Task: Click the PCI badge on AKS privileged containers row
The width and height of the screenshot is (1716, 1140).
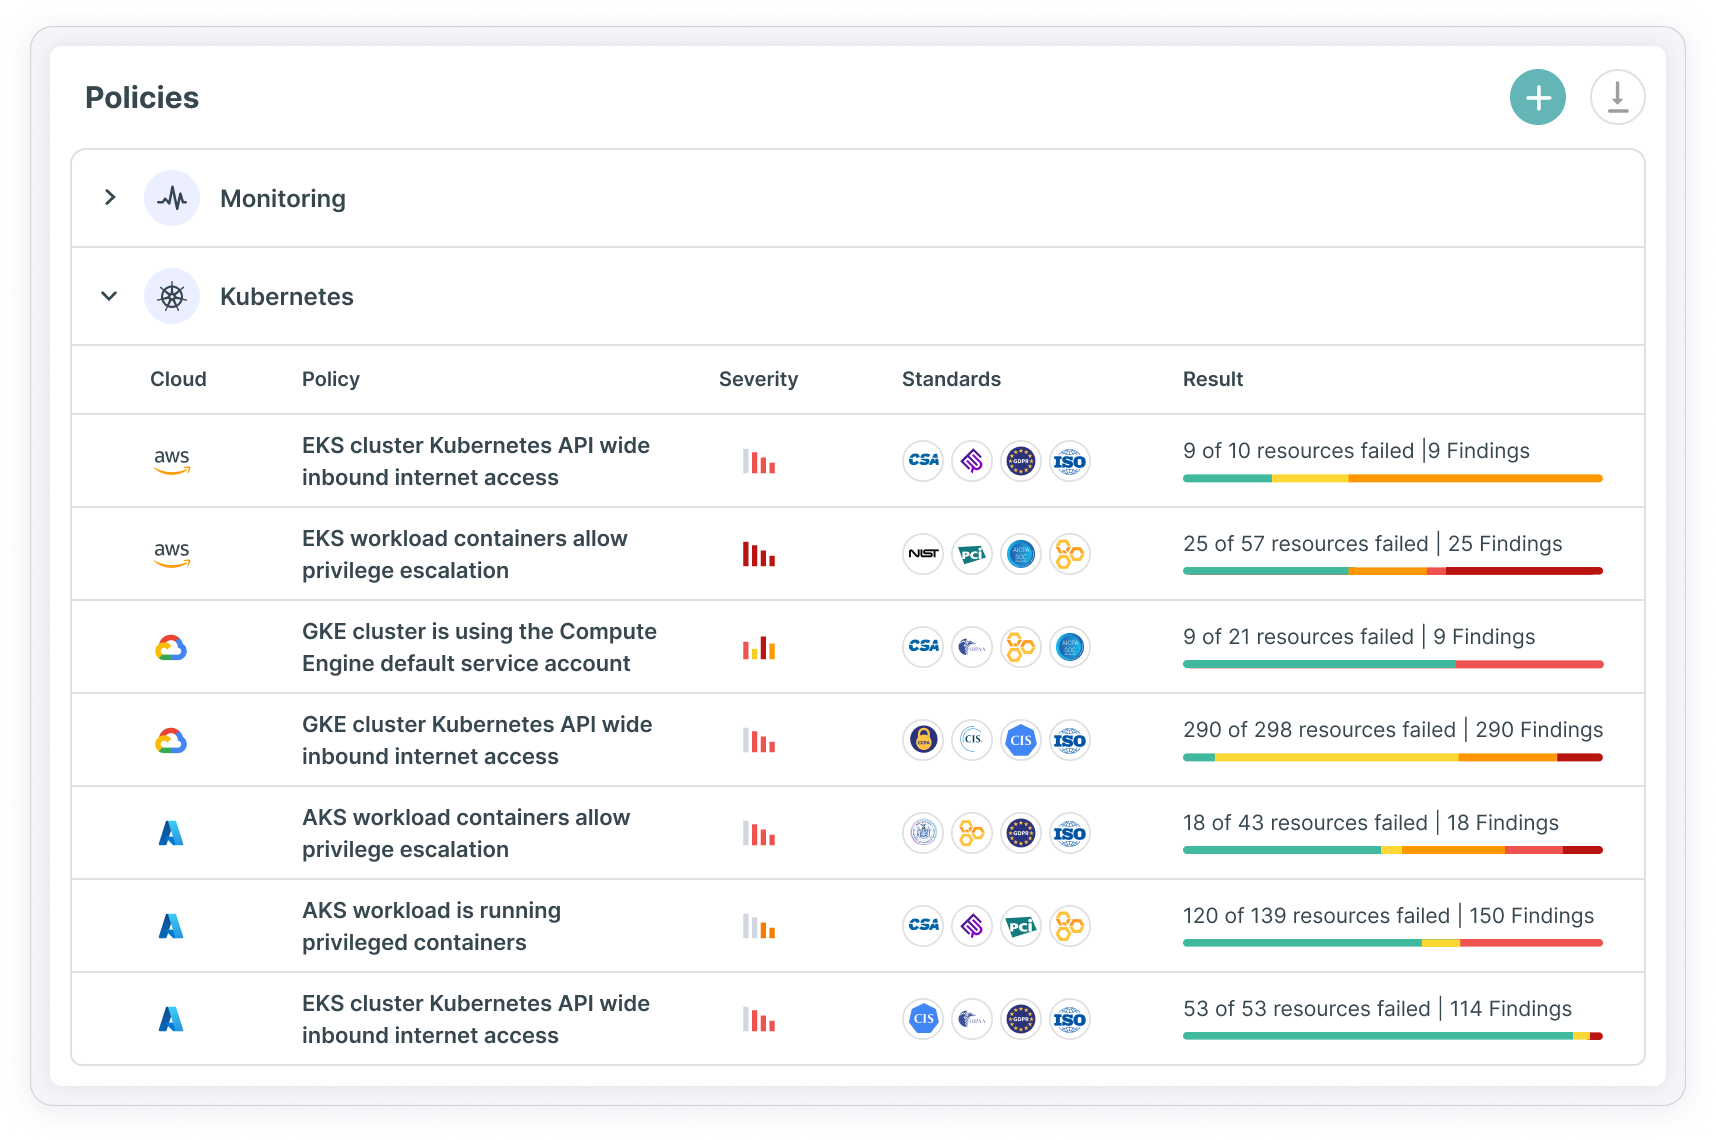Action: tap(1021, 926)
